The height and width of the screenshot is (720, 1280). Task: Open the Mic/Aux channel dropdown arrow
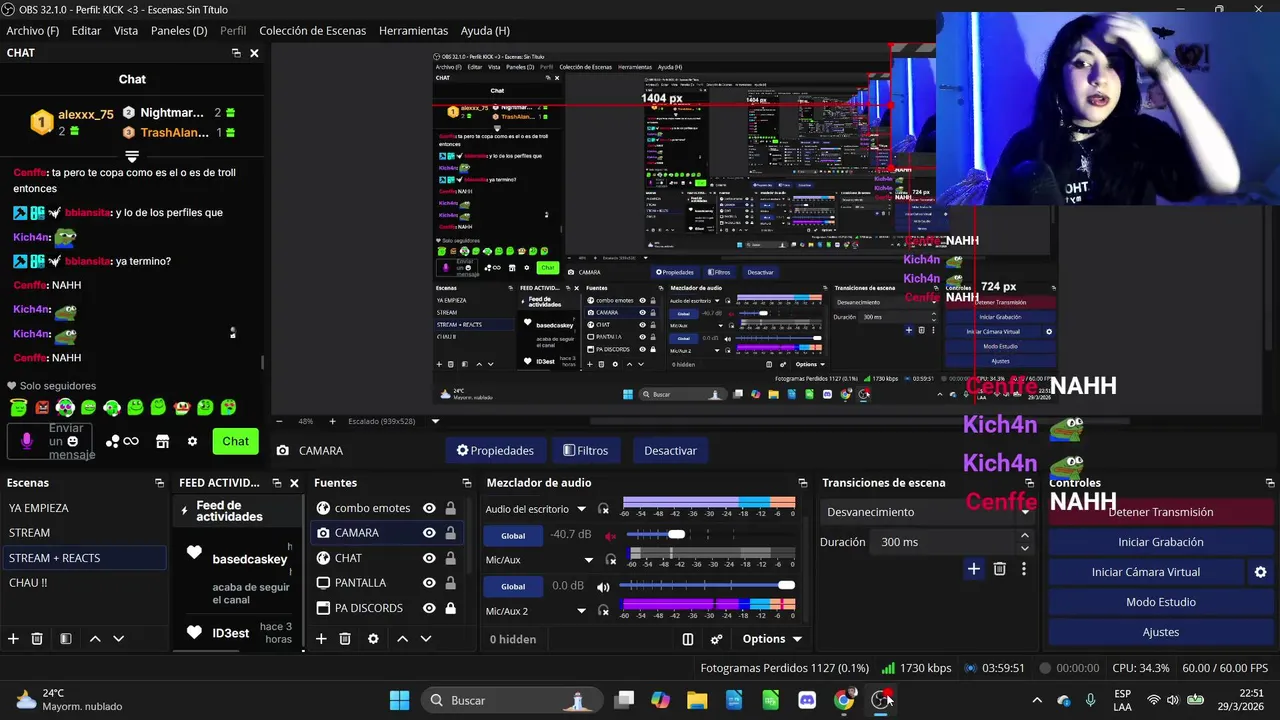point(589,560)
